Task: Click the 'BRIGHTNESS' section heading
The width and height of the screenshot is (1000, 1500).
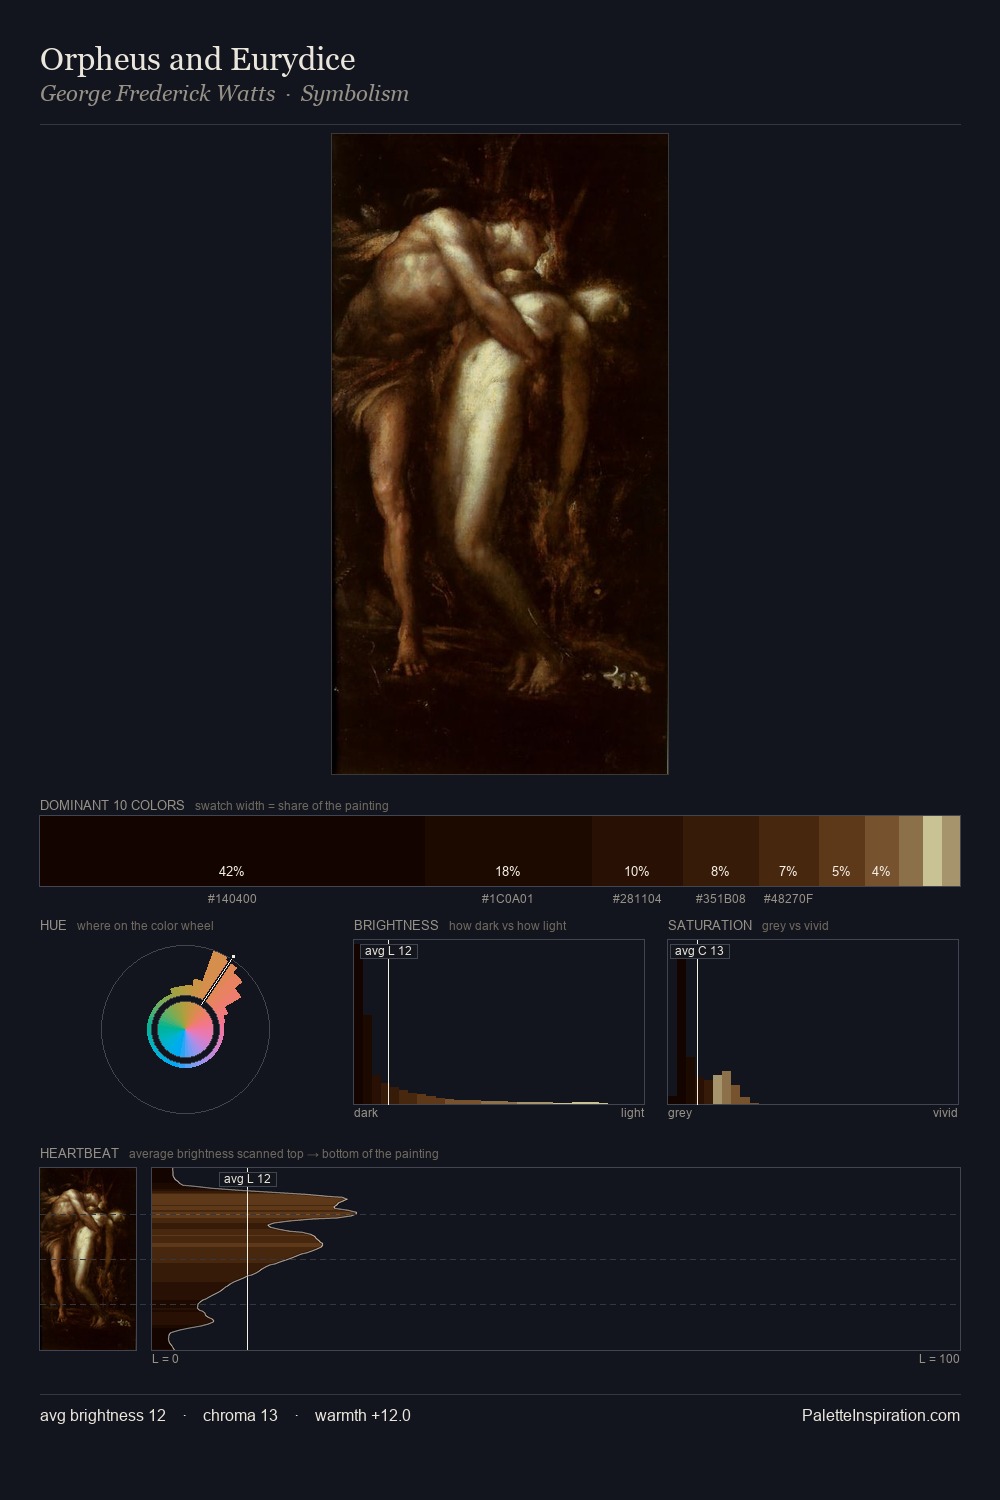Action: click(396, 925)
